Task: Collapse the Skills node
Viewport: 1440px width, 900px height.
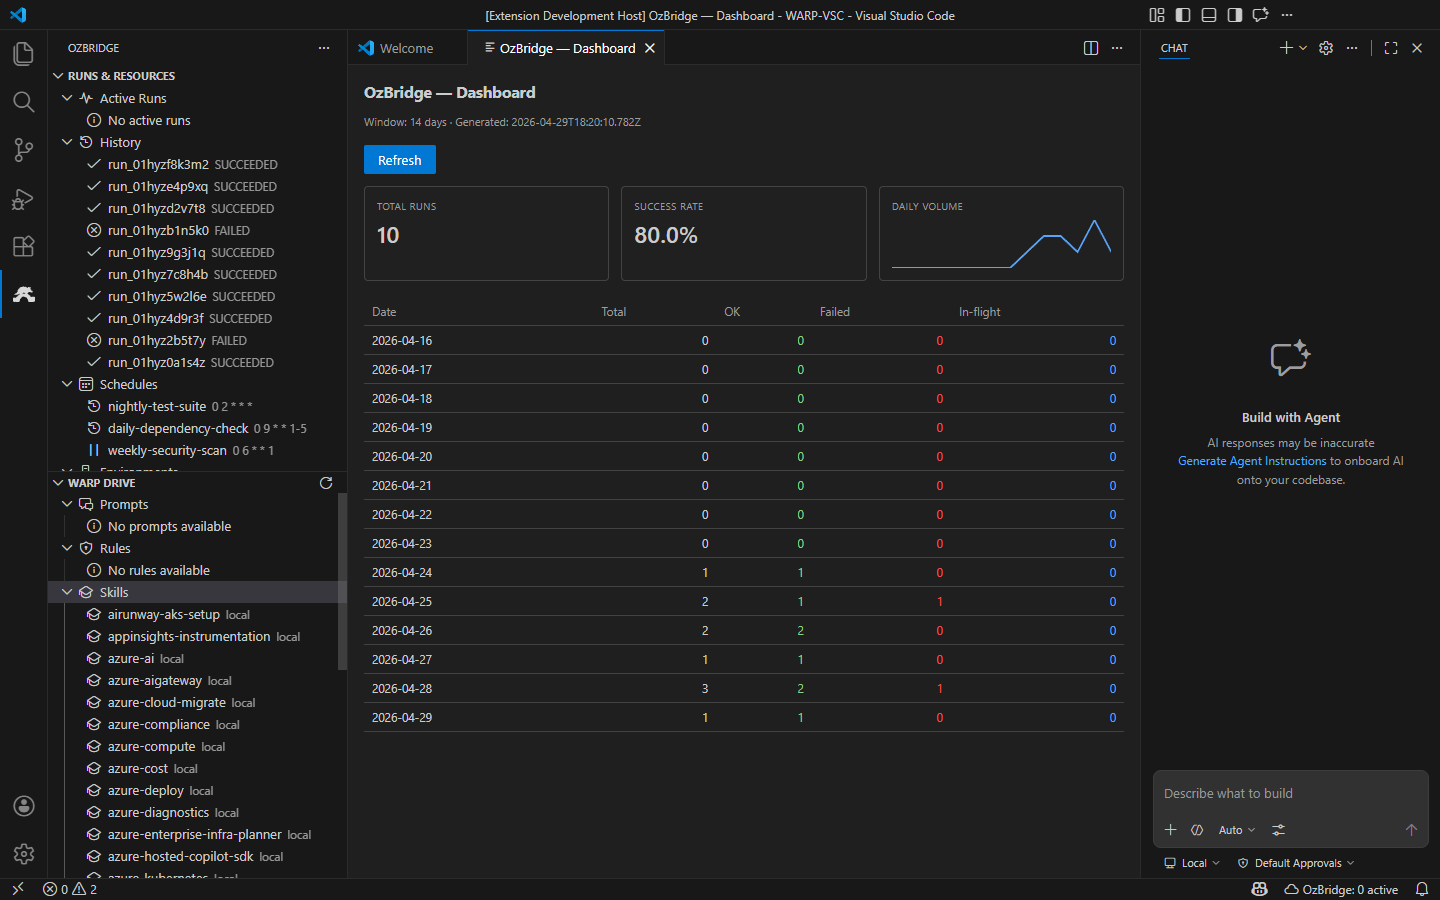Action: [x=67, y=592]
